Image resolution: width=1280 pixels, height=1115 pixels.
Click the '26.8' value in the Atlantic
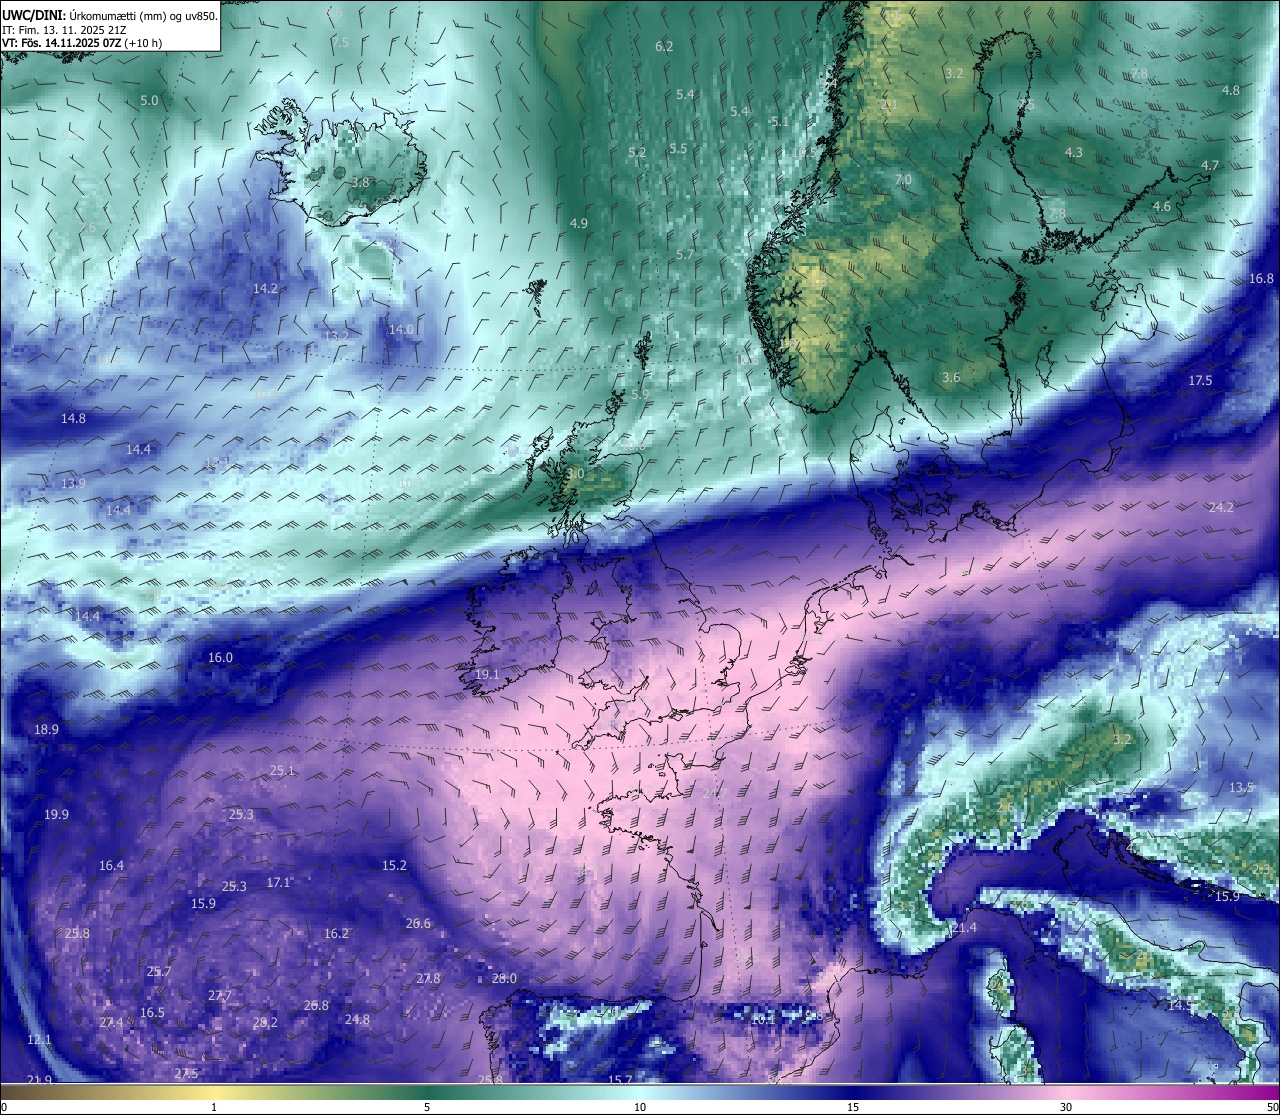click(316, 1006)
